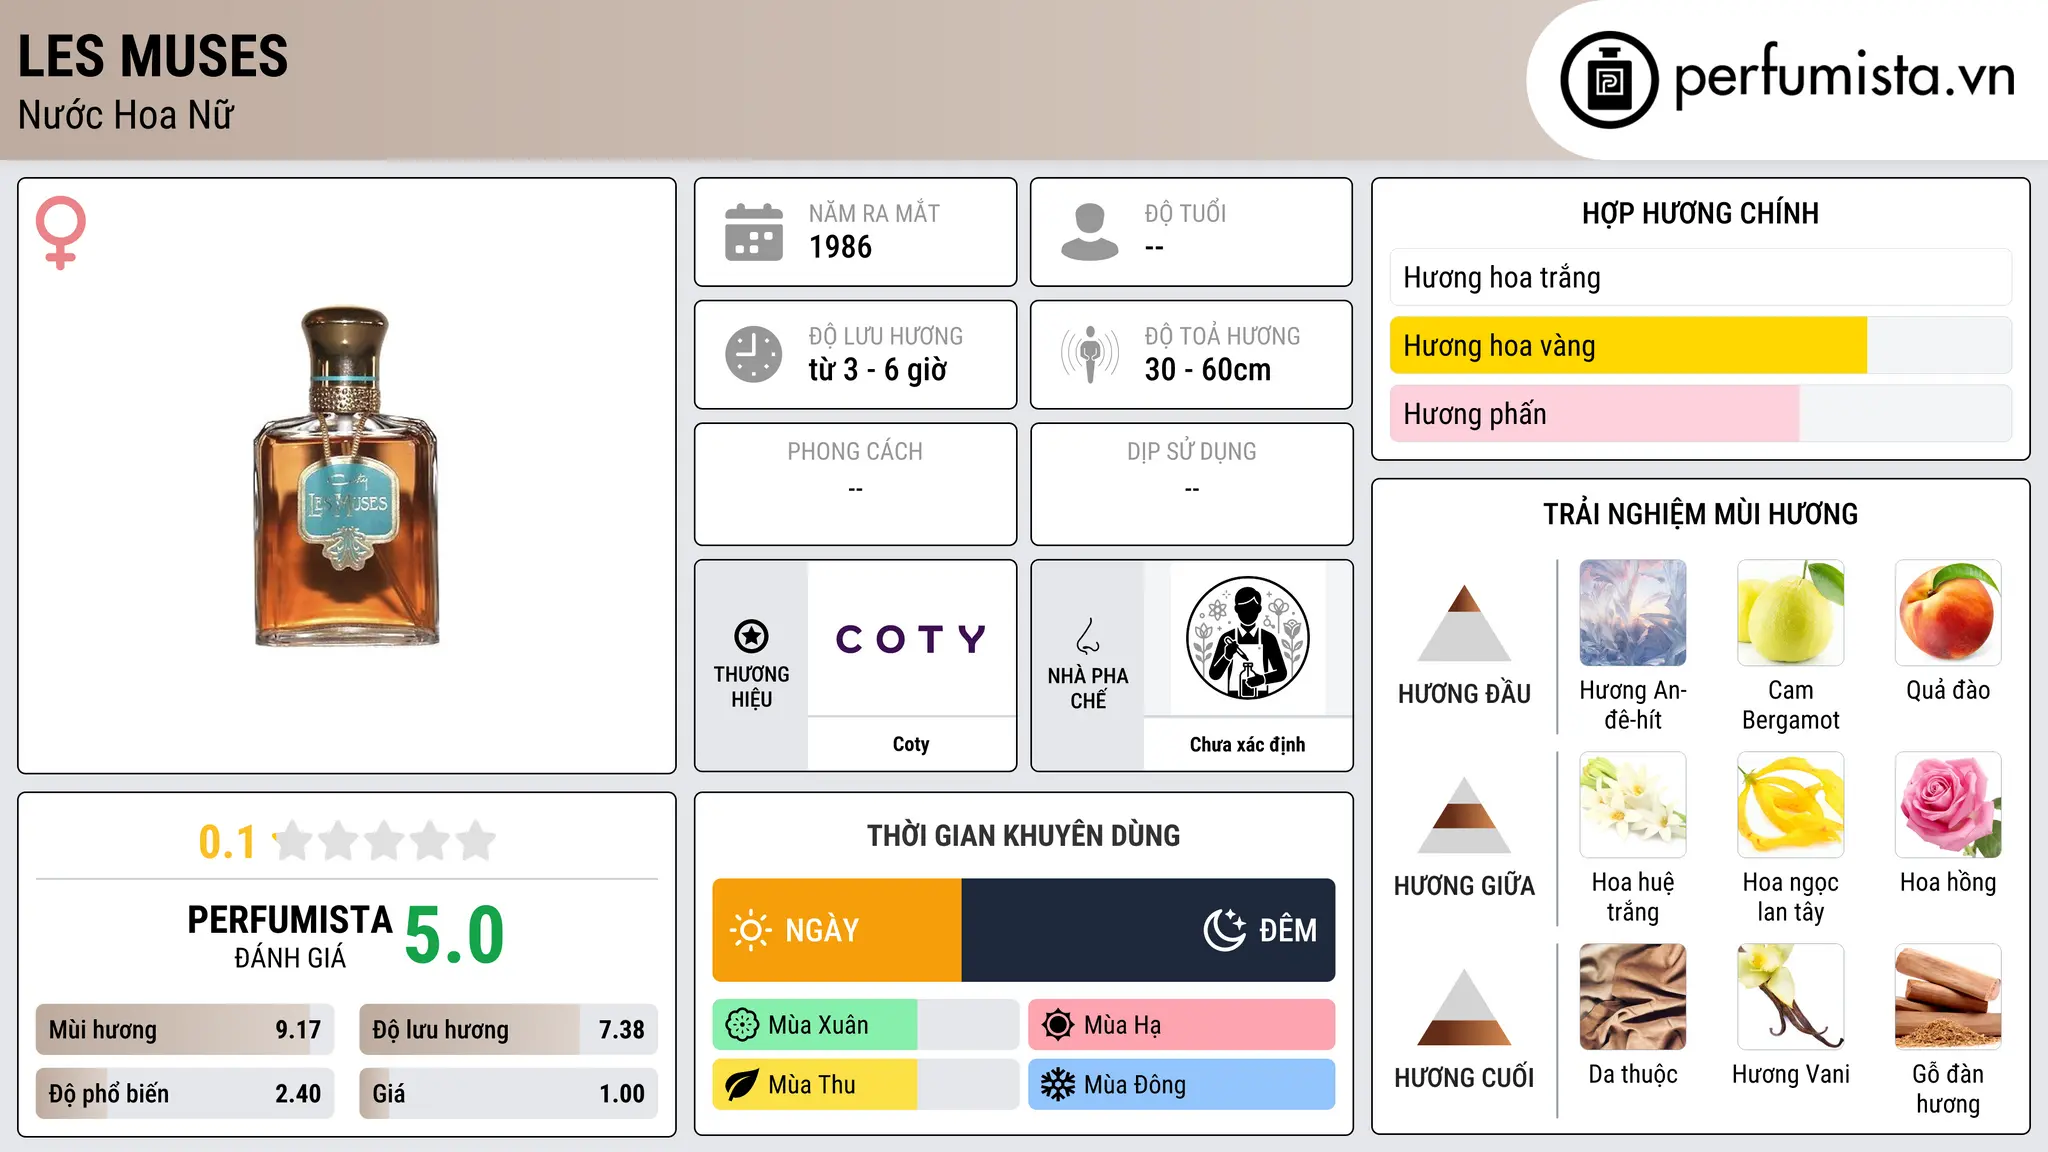Click the pink female gender symbol
Image resolution: width=2048 pixels, height=1152 pixels.
coord(61,232)
